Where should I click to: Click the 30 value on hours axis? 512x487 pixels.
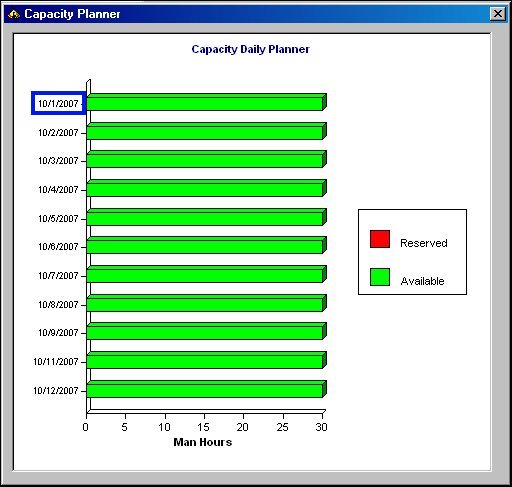[x=322, y=427]
